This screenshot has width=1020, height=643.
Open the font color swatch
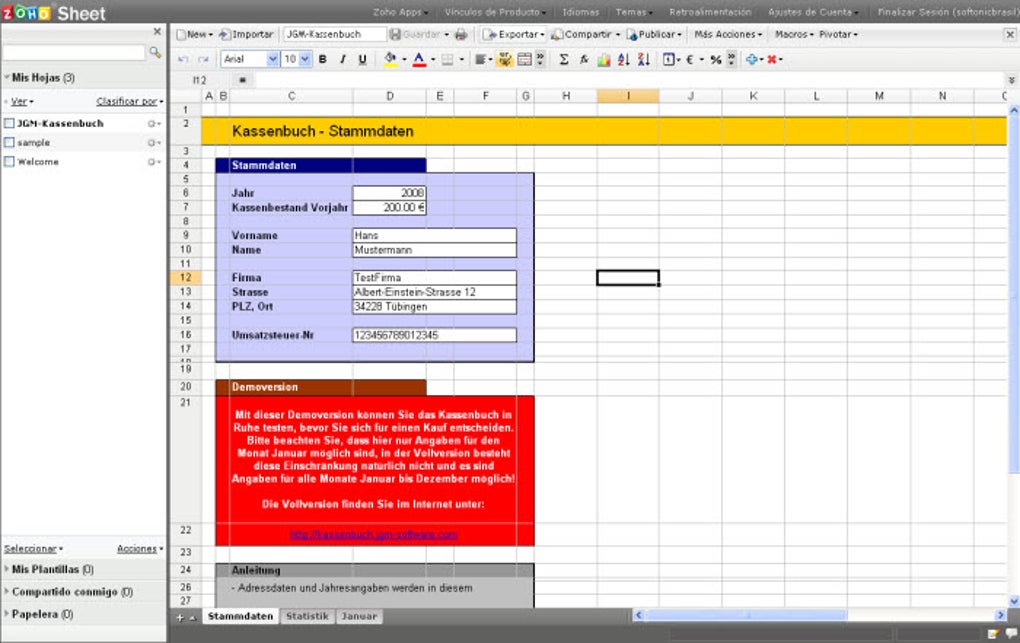coord(419,59)
